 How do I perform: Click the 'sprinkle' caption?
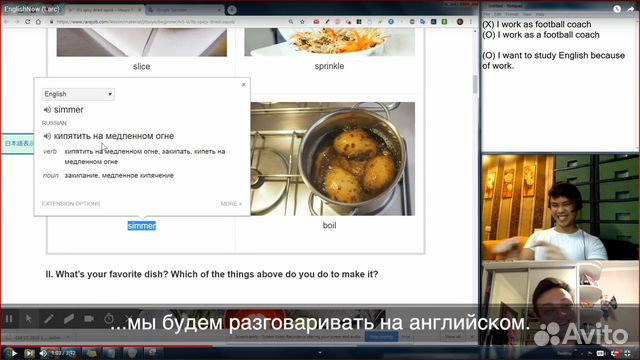point(329,66)
